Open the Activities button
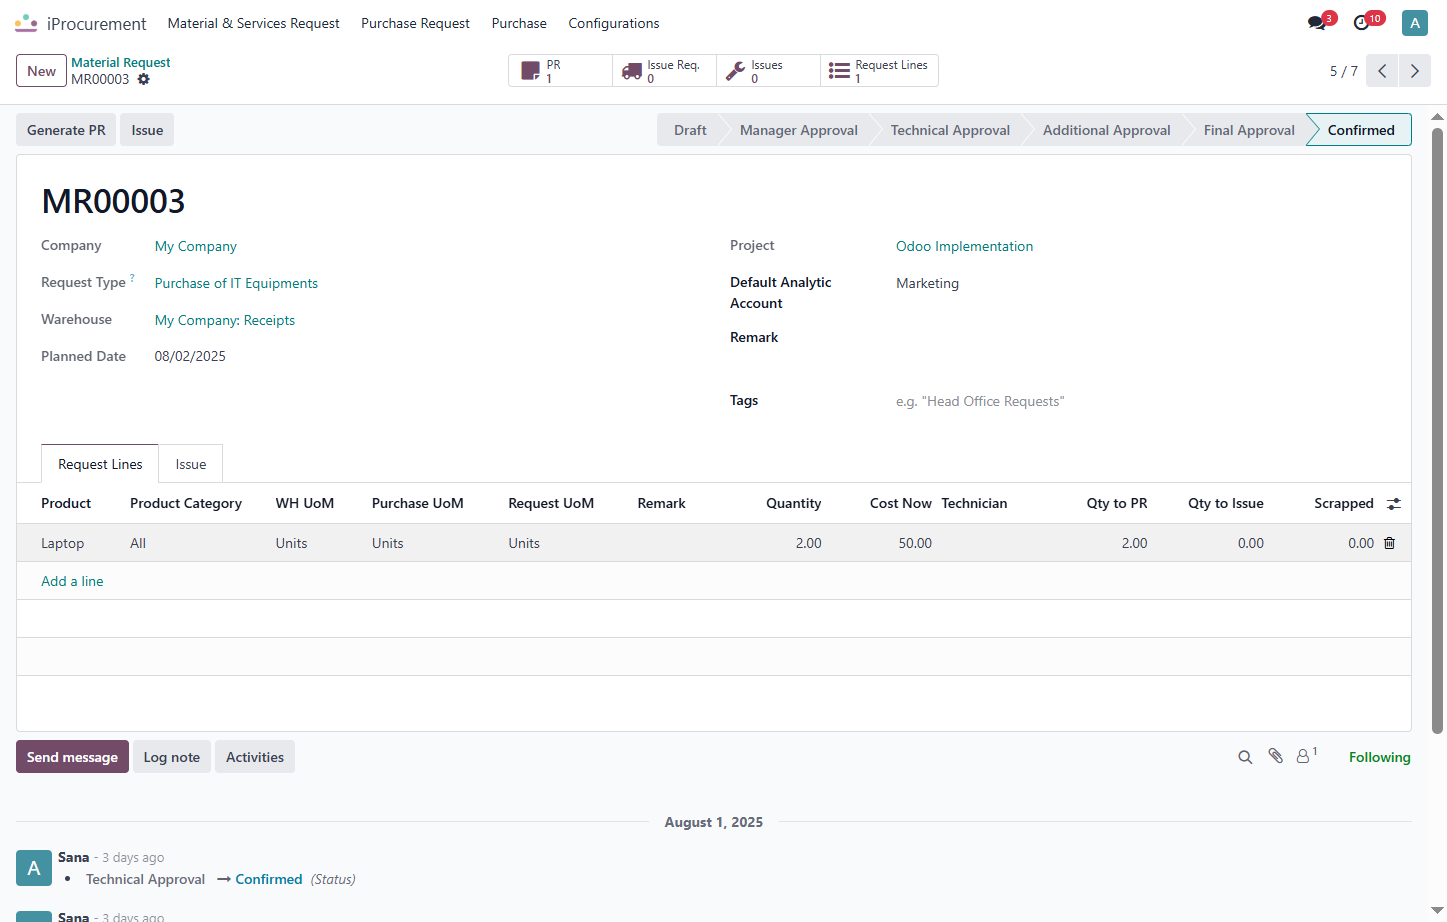 (255, 757)
